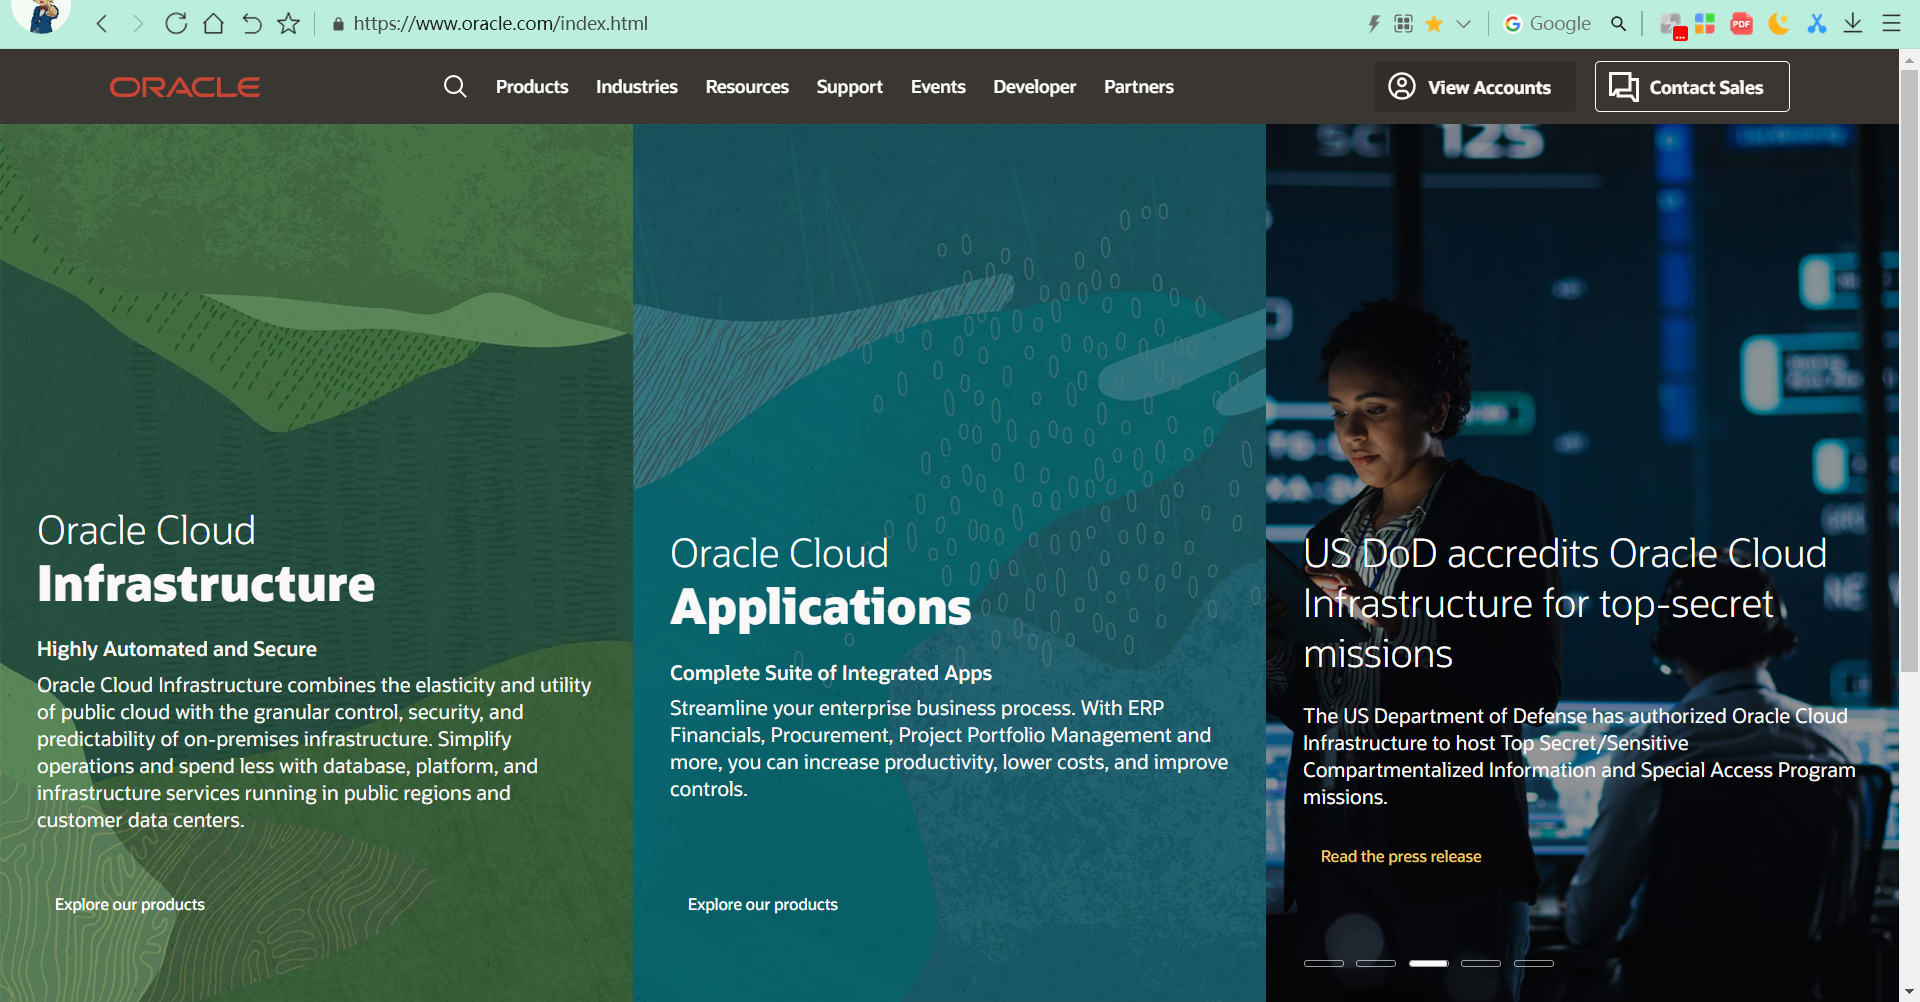Open the colorful four-squares extension

click(x=1705, y=23)
